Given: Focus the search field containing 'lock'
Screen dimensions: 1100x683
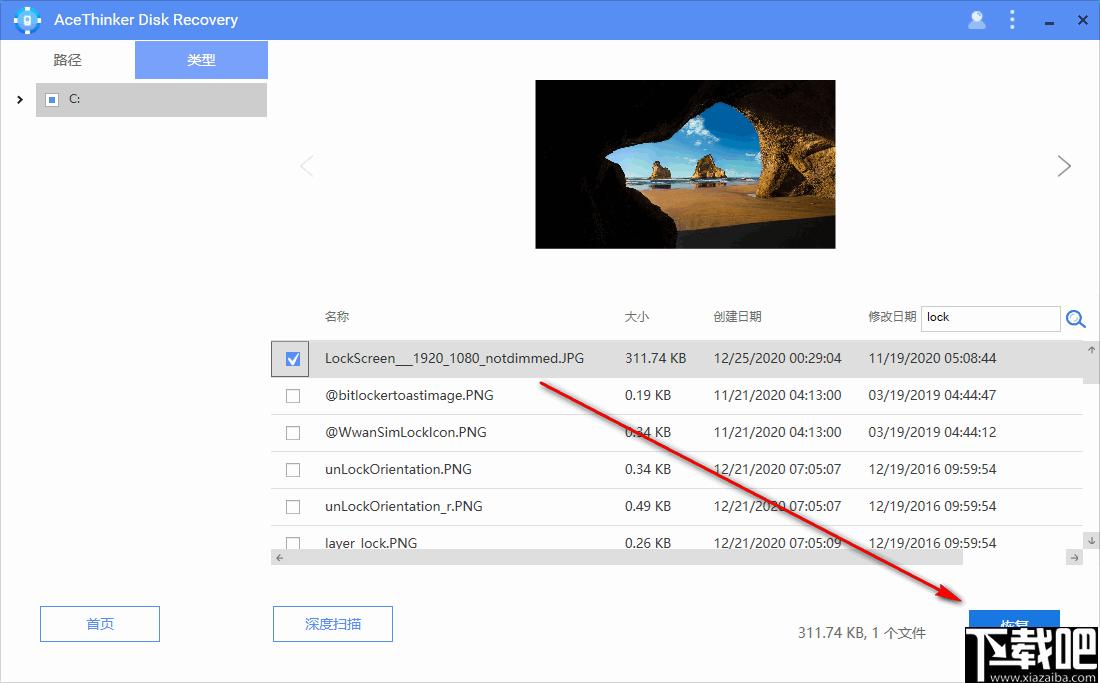Looking at the screenshot, I should click(989, 318).
